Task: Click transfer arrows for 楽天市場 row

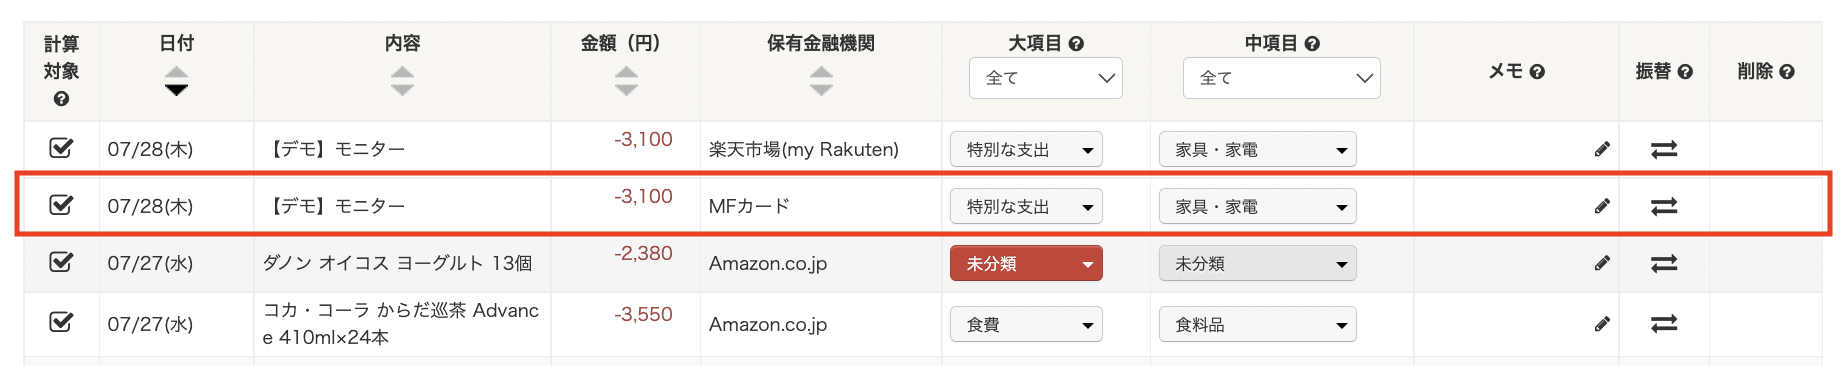Action: (1664, 149)
